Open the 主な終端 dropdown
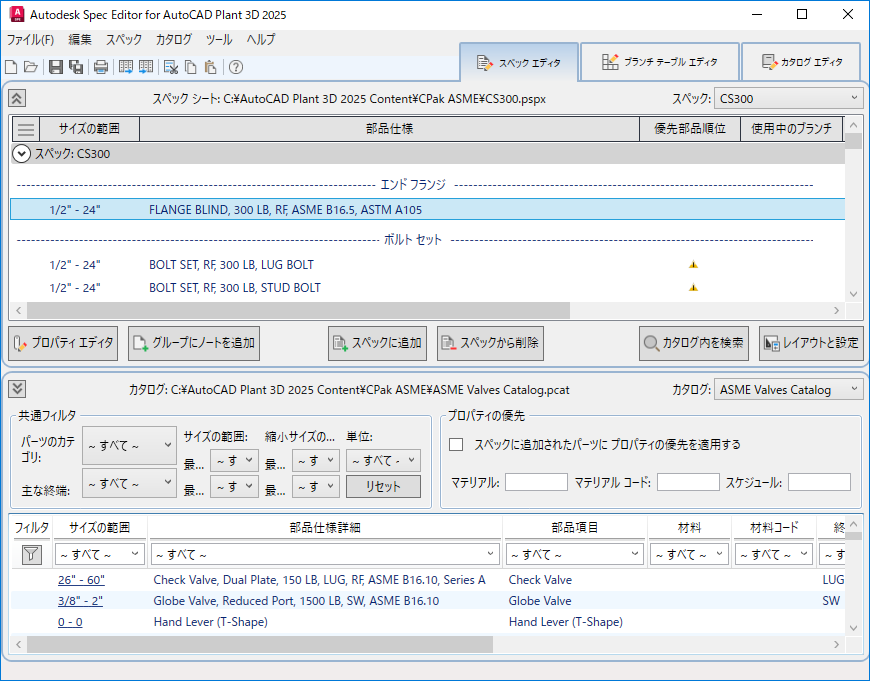Screen dimensions: 870x681 click(x=129, y=483)
